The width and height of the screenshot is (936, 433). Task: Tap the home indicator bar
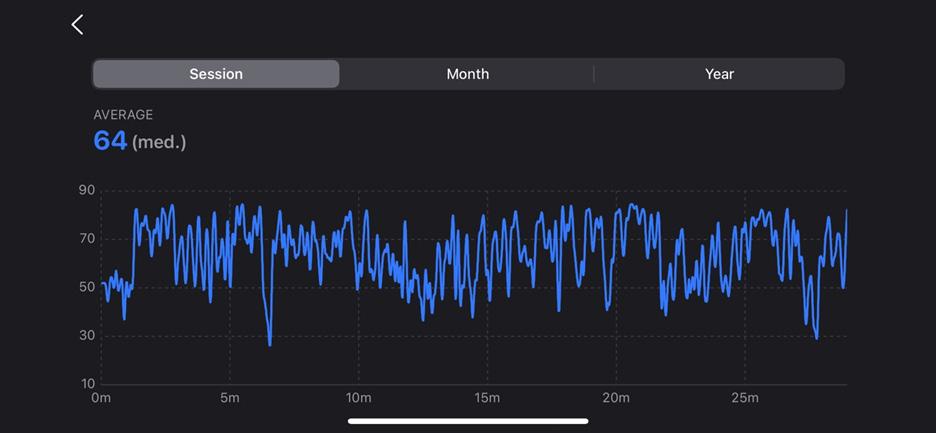pyautogui.click(x=468, y=421)
